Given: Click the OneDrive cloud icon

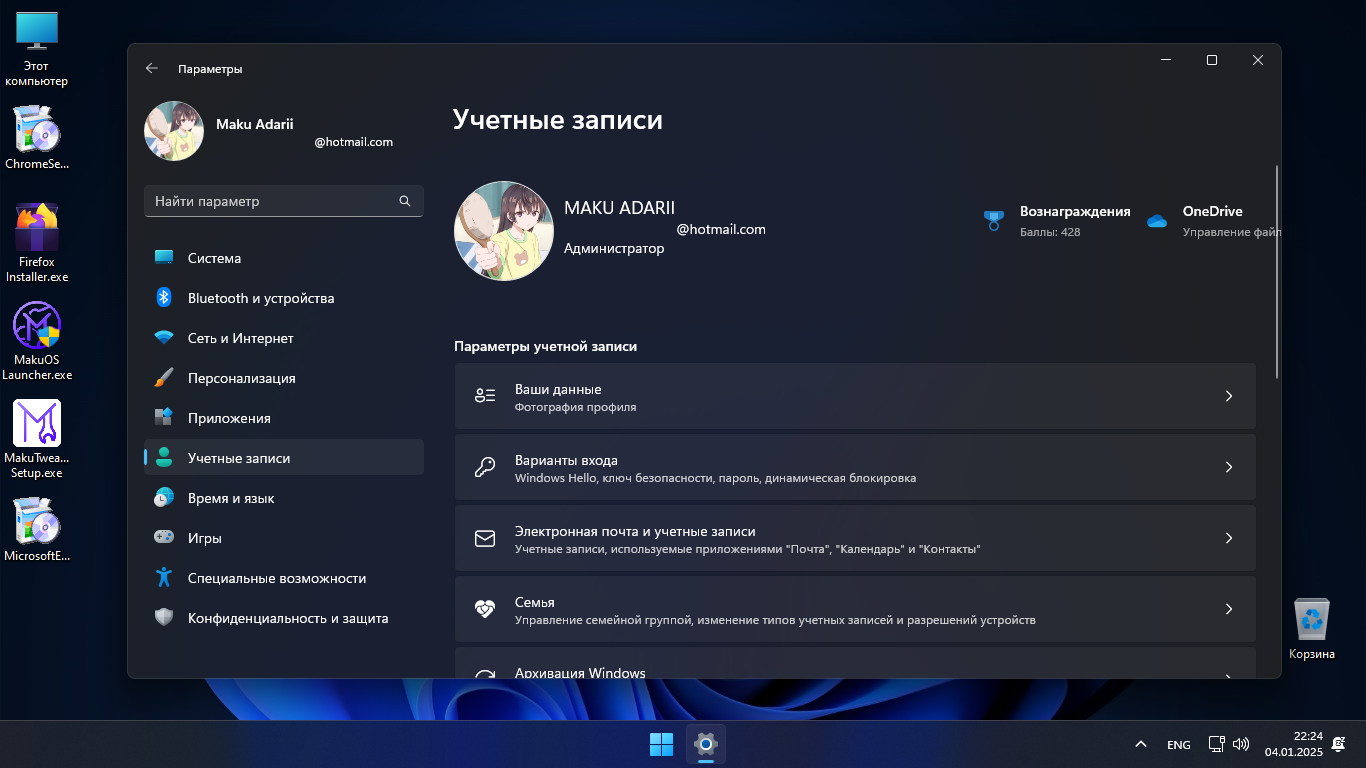Looking at the screenshot, I should tap(1157, 221).
